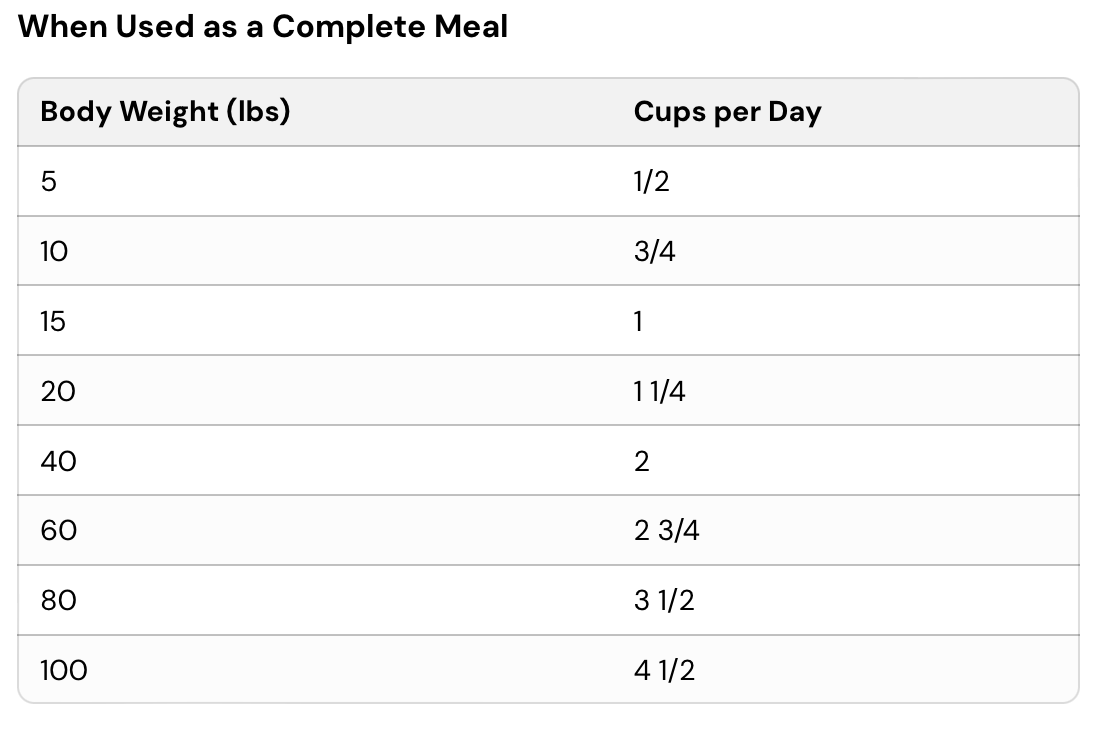Select the "4 1/2" cups per day cell
The width and height of the screenshot is (1114, 734).
(664, 670)
